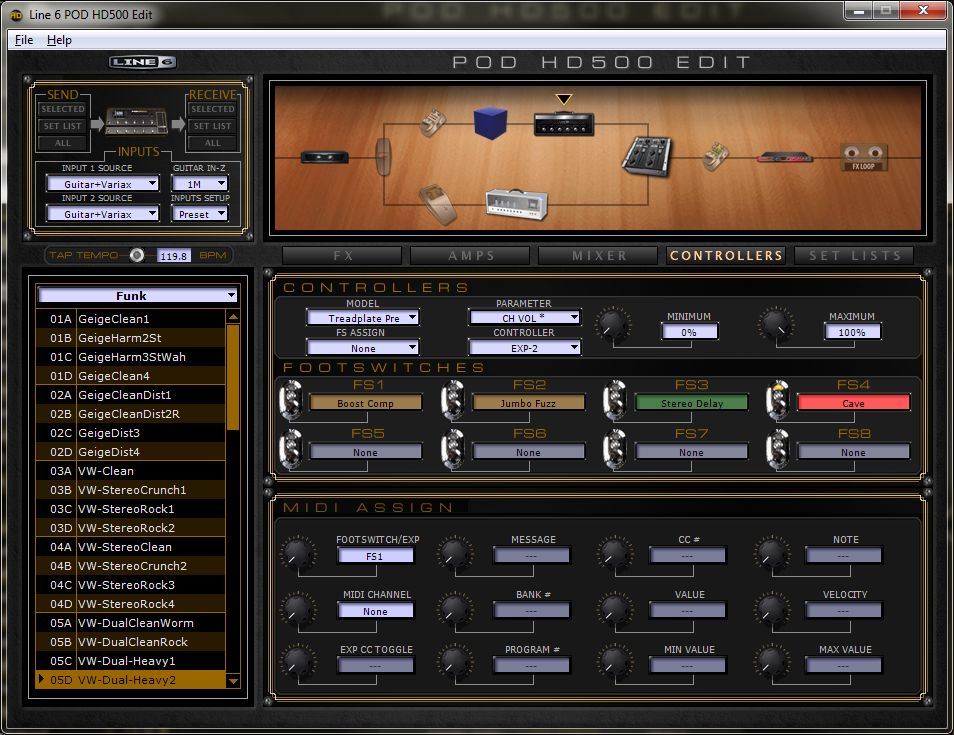The width and height of the screenshot is (954, 735).
Task: Click the FS3 footswitch icon
Action: (615, 400)
